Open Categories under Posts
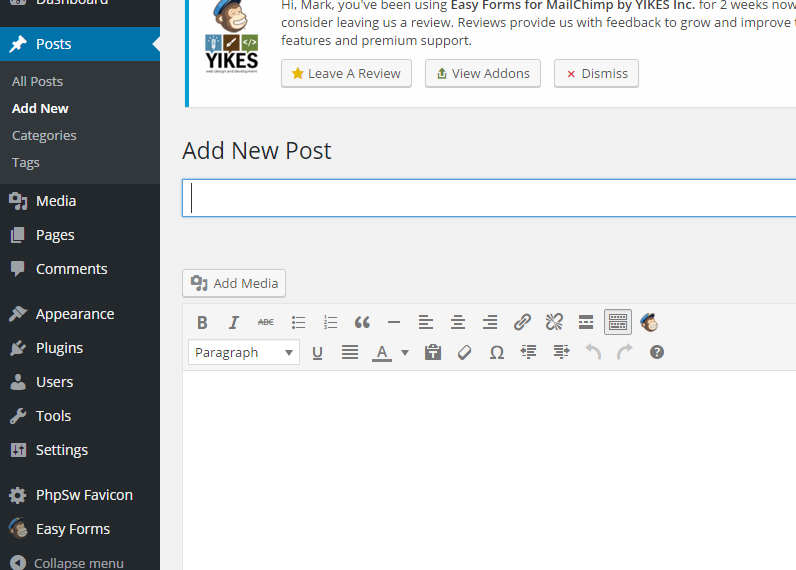This screenshot has height=570, width=796. tap(44, 136)
